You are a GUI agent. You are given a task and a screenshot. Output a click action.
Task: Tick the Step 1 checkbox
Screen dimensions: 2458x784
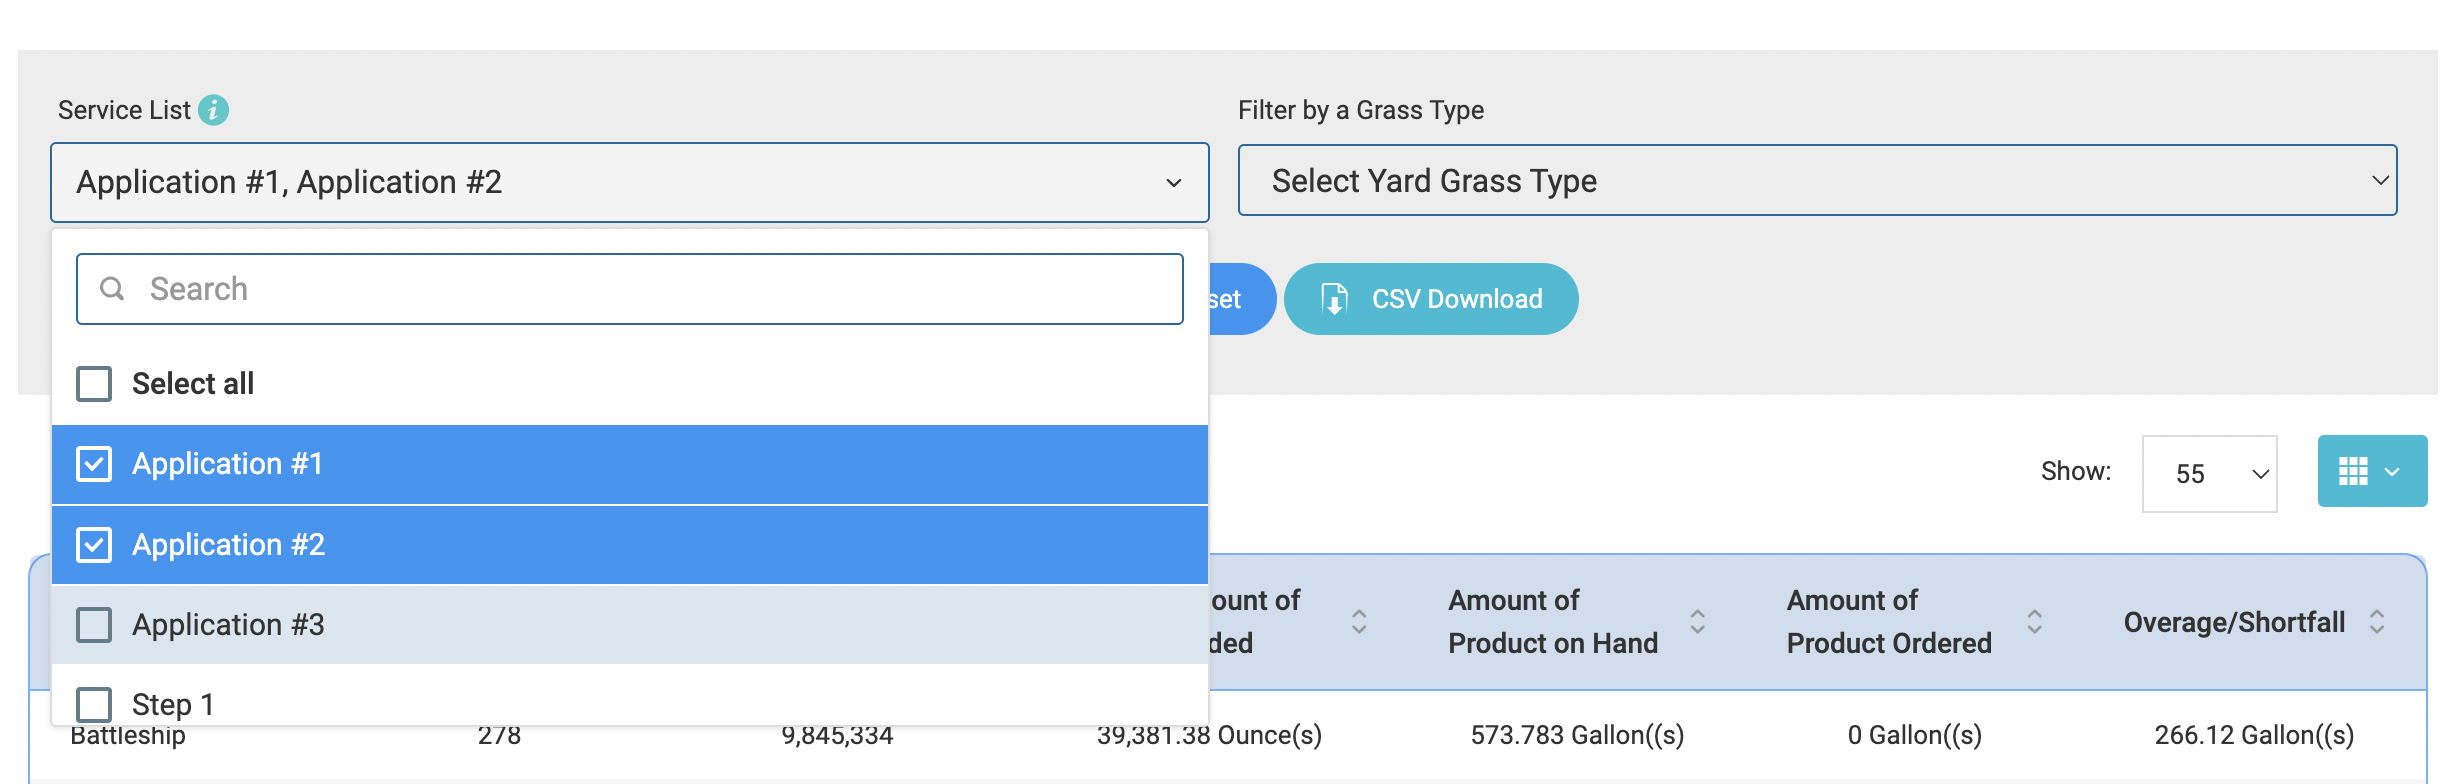click(94, 704)
